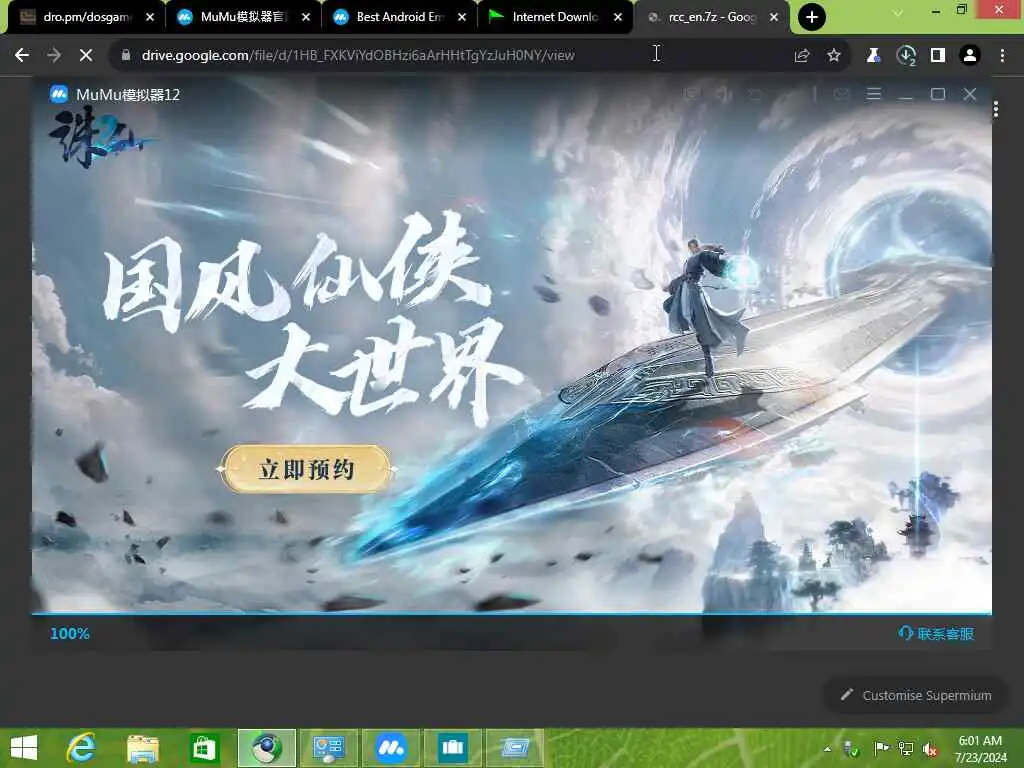Screen dimensions: 1024x768
Task: Stop loading the page with X button
Action: [86, 56]
